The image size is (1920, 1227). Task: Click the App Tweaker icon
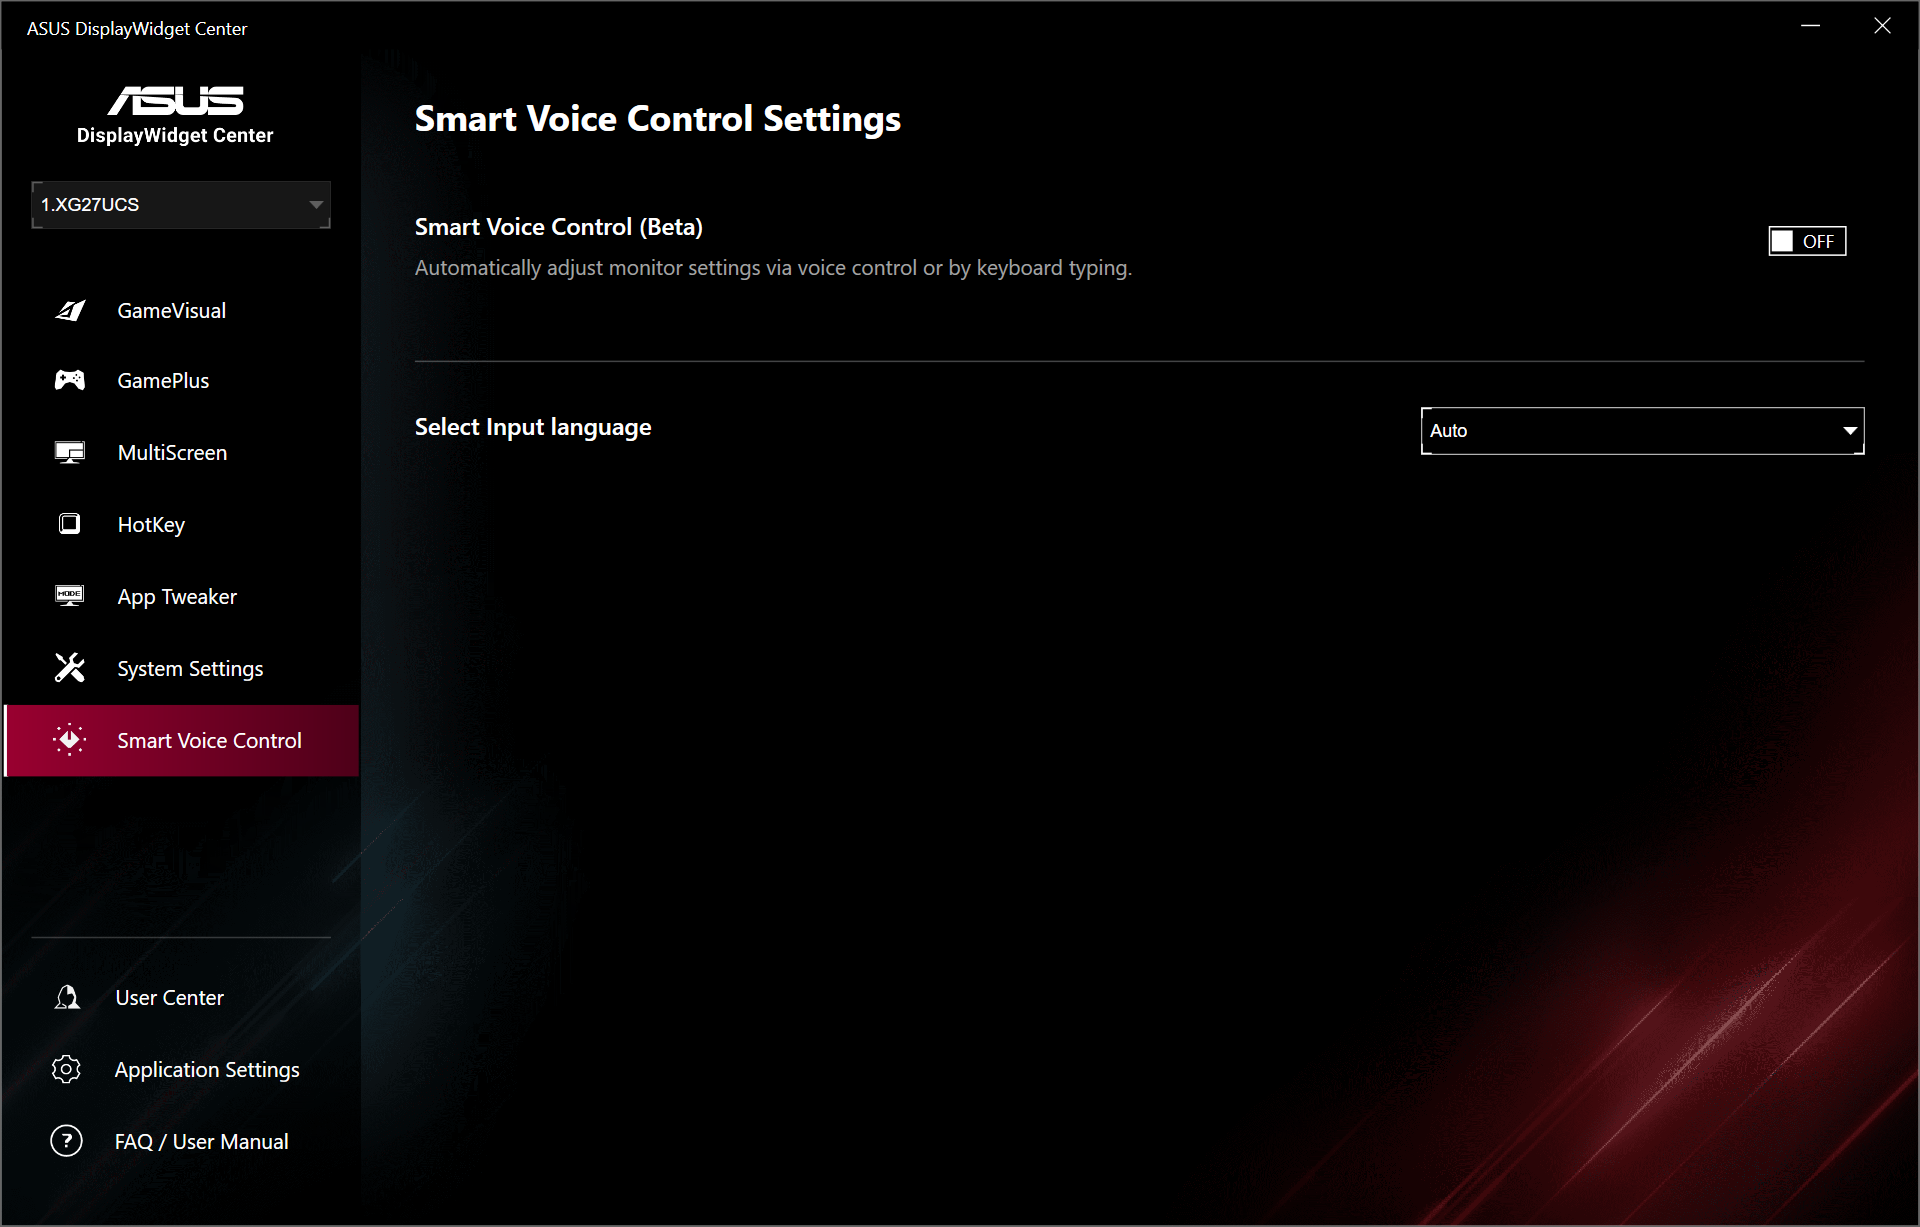pos(70,596)
